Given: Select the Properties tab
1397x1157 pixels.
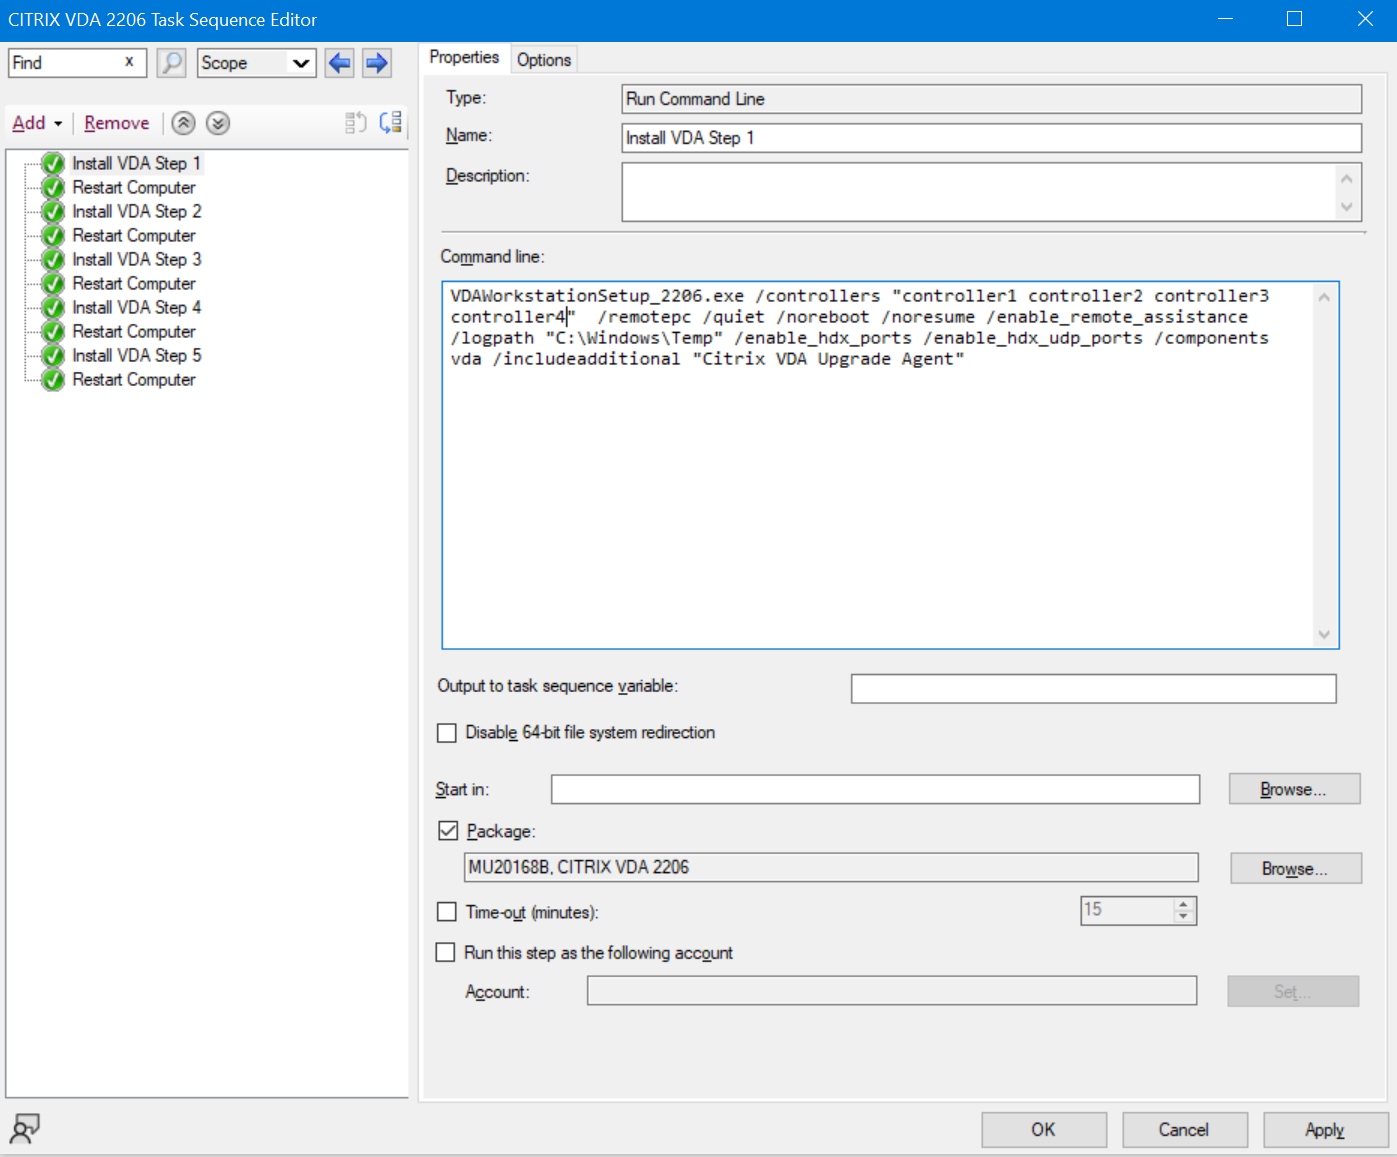Looking at the screenshot, I should [464, 58].
